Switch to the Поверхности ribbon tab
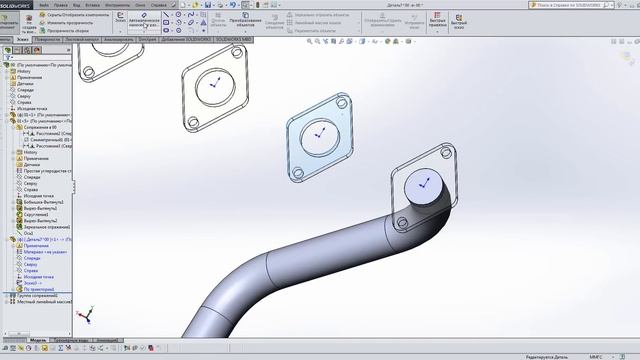The width and height of the screenshot is (640, 360). pyautogui.click(x=47, y=40)
